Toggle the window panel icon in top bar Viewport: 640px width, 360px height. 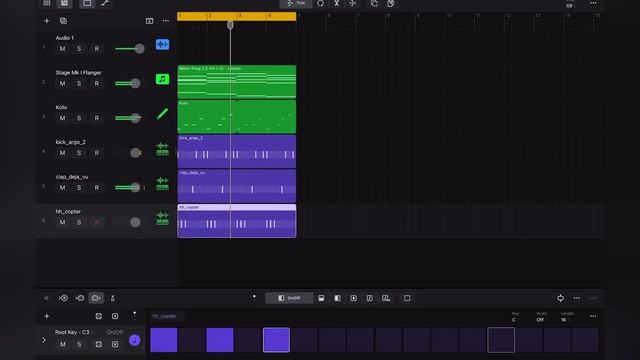click(x=87, y=3)
